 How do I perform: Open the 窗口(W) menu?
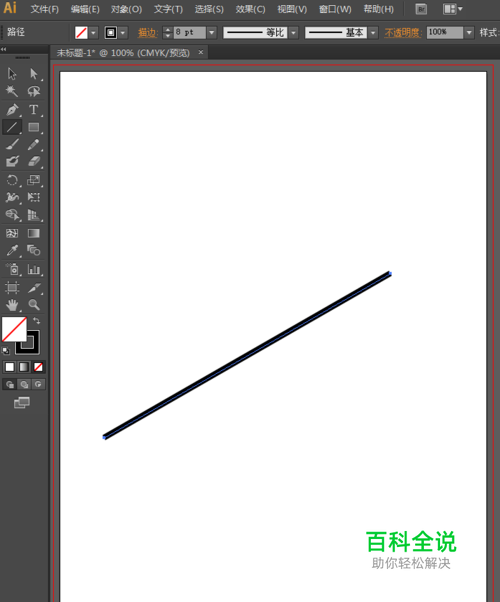[335, 9]
